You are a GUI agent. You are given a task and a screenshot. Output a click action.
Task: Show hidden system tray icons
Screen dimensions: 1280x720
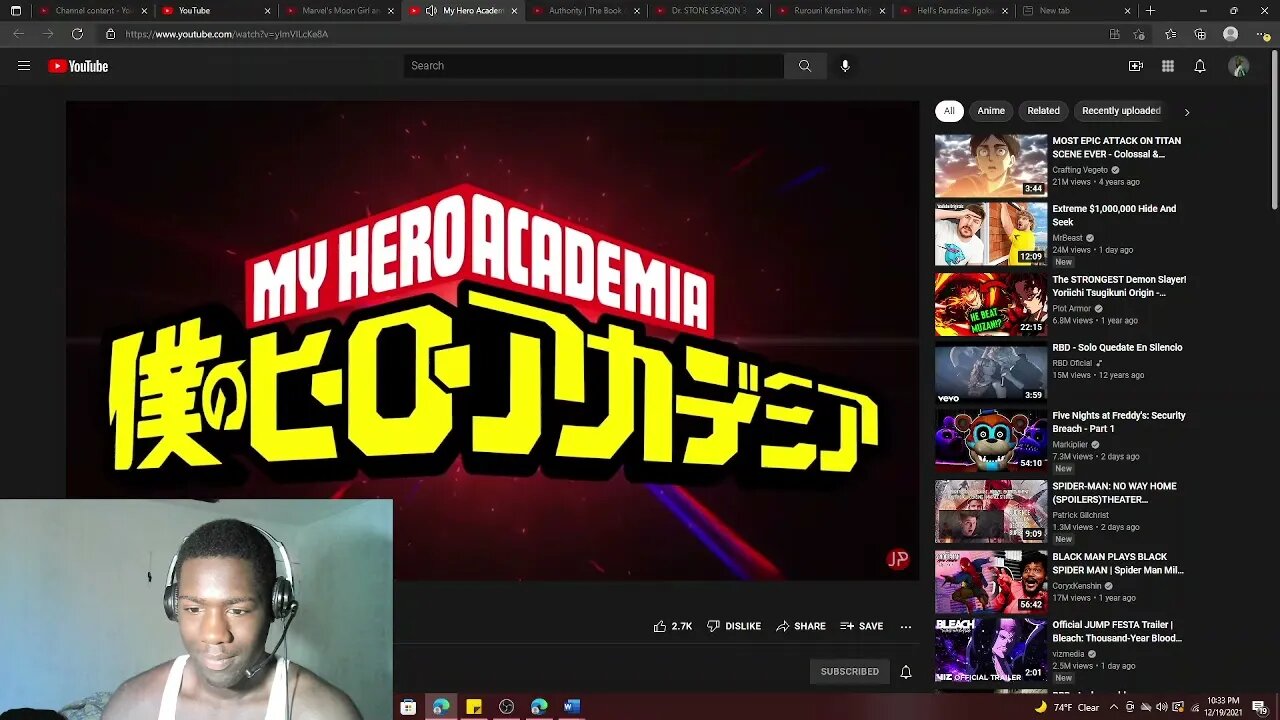(x=1114, y=707)
